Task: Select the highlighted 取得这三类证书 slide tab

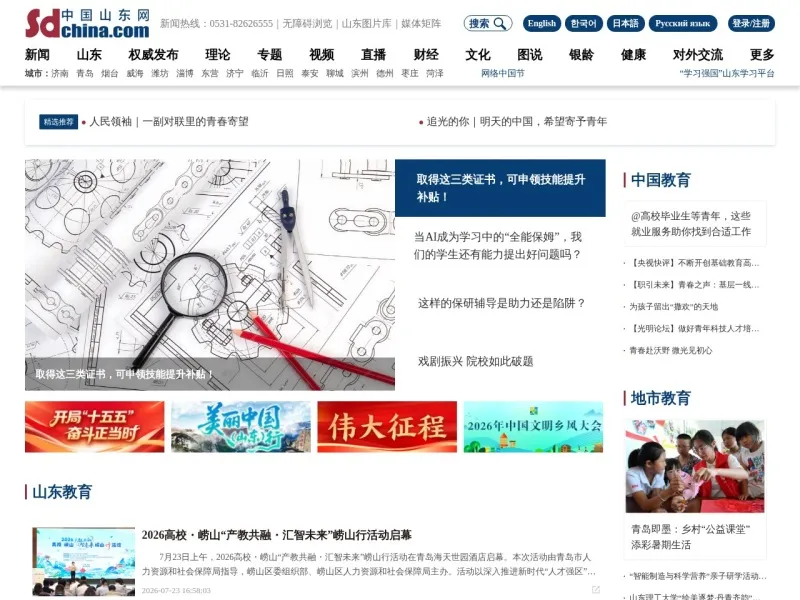Action: click(500, 188)
